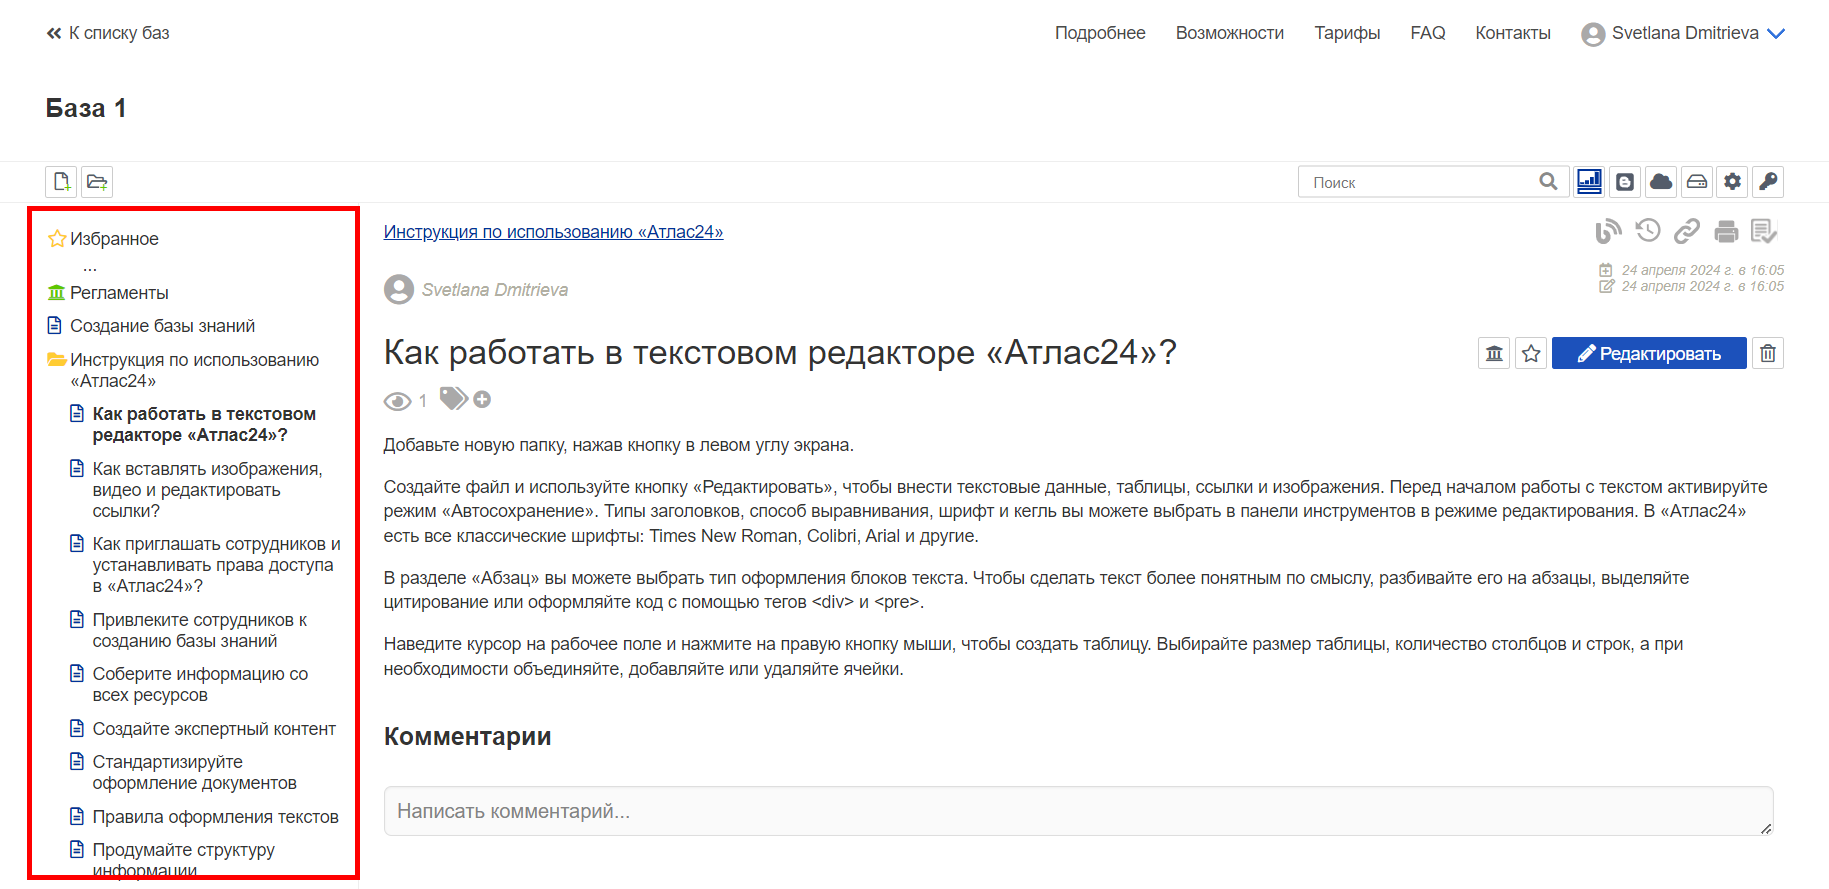Screen dimensions: 1829x889
Task: Click the new document icon in toolbar
Action: (x=61, y=182)
